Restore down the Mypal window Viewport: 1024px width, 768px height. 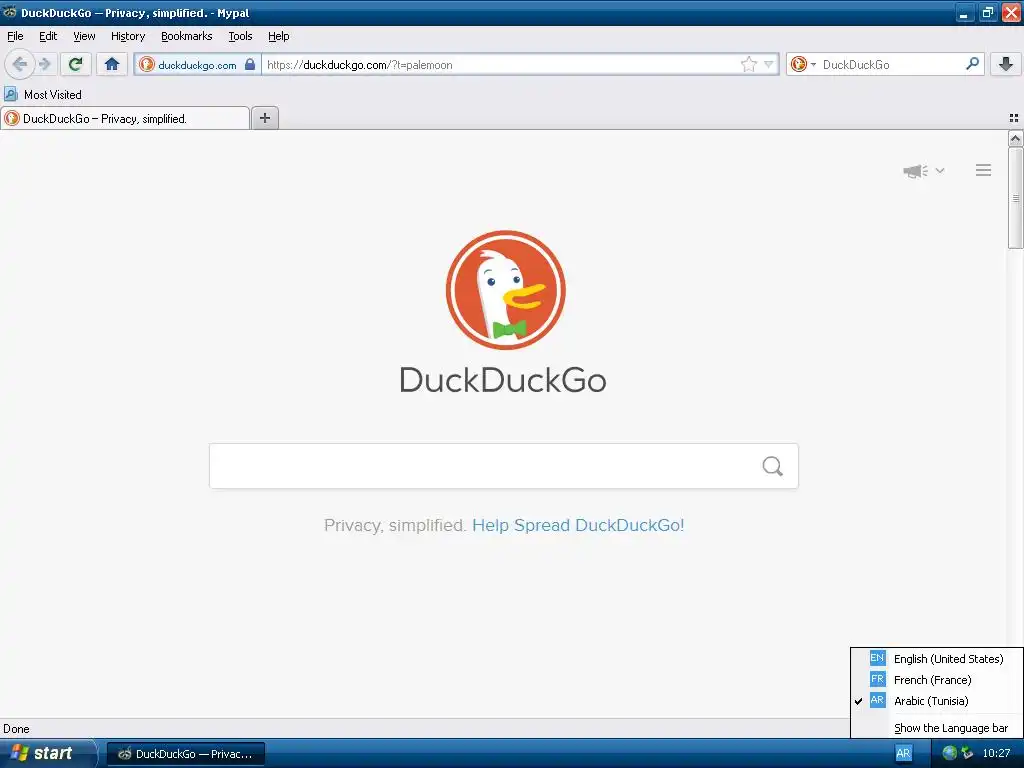click(x=987, y=12)
